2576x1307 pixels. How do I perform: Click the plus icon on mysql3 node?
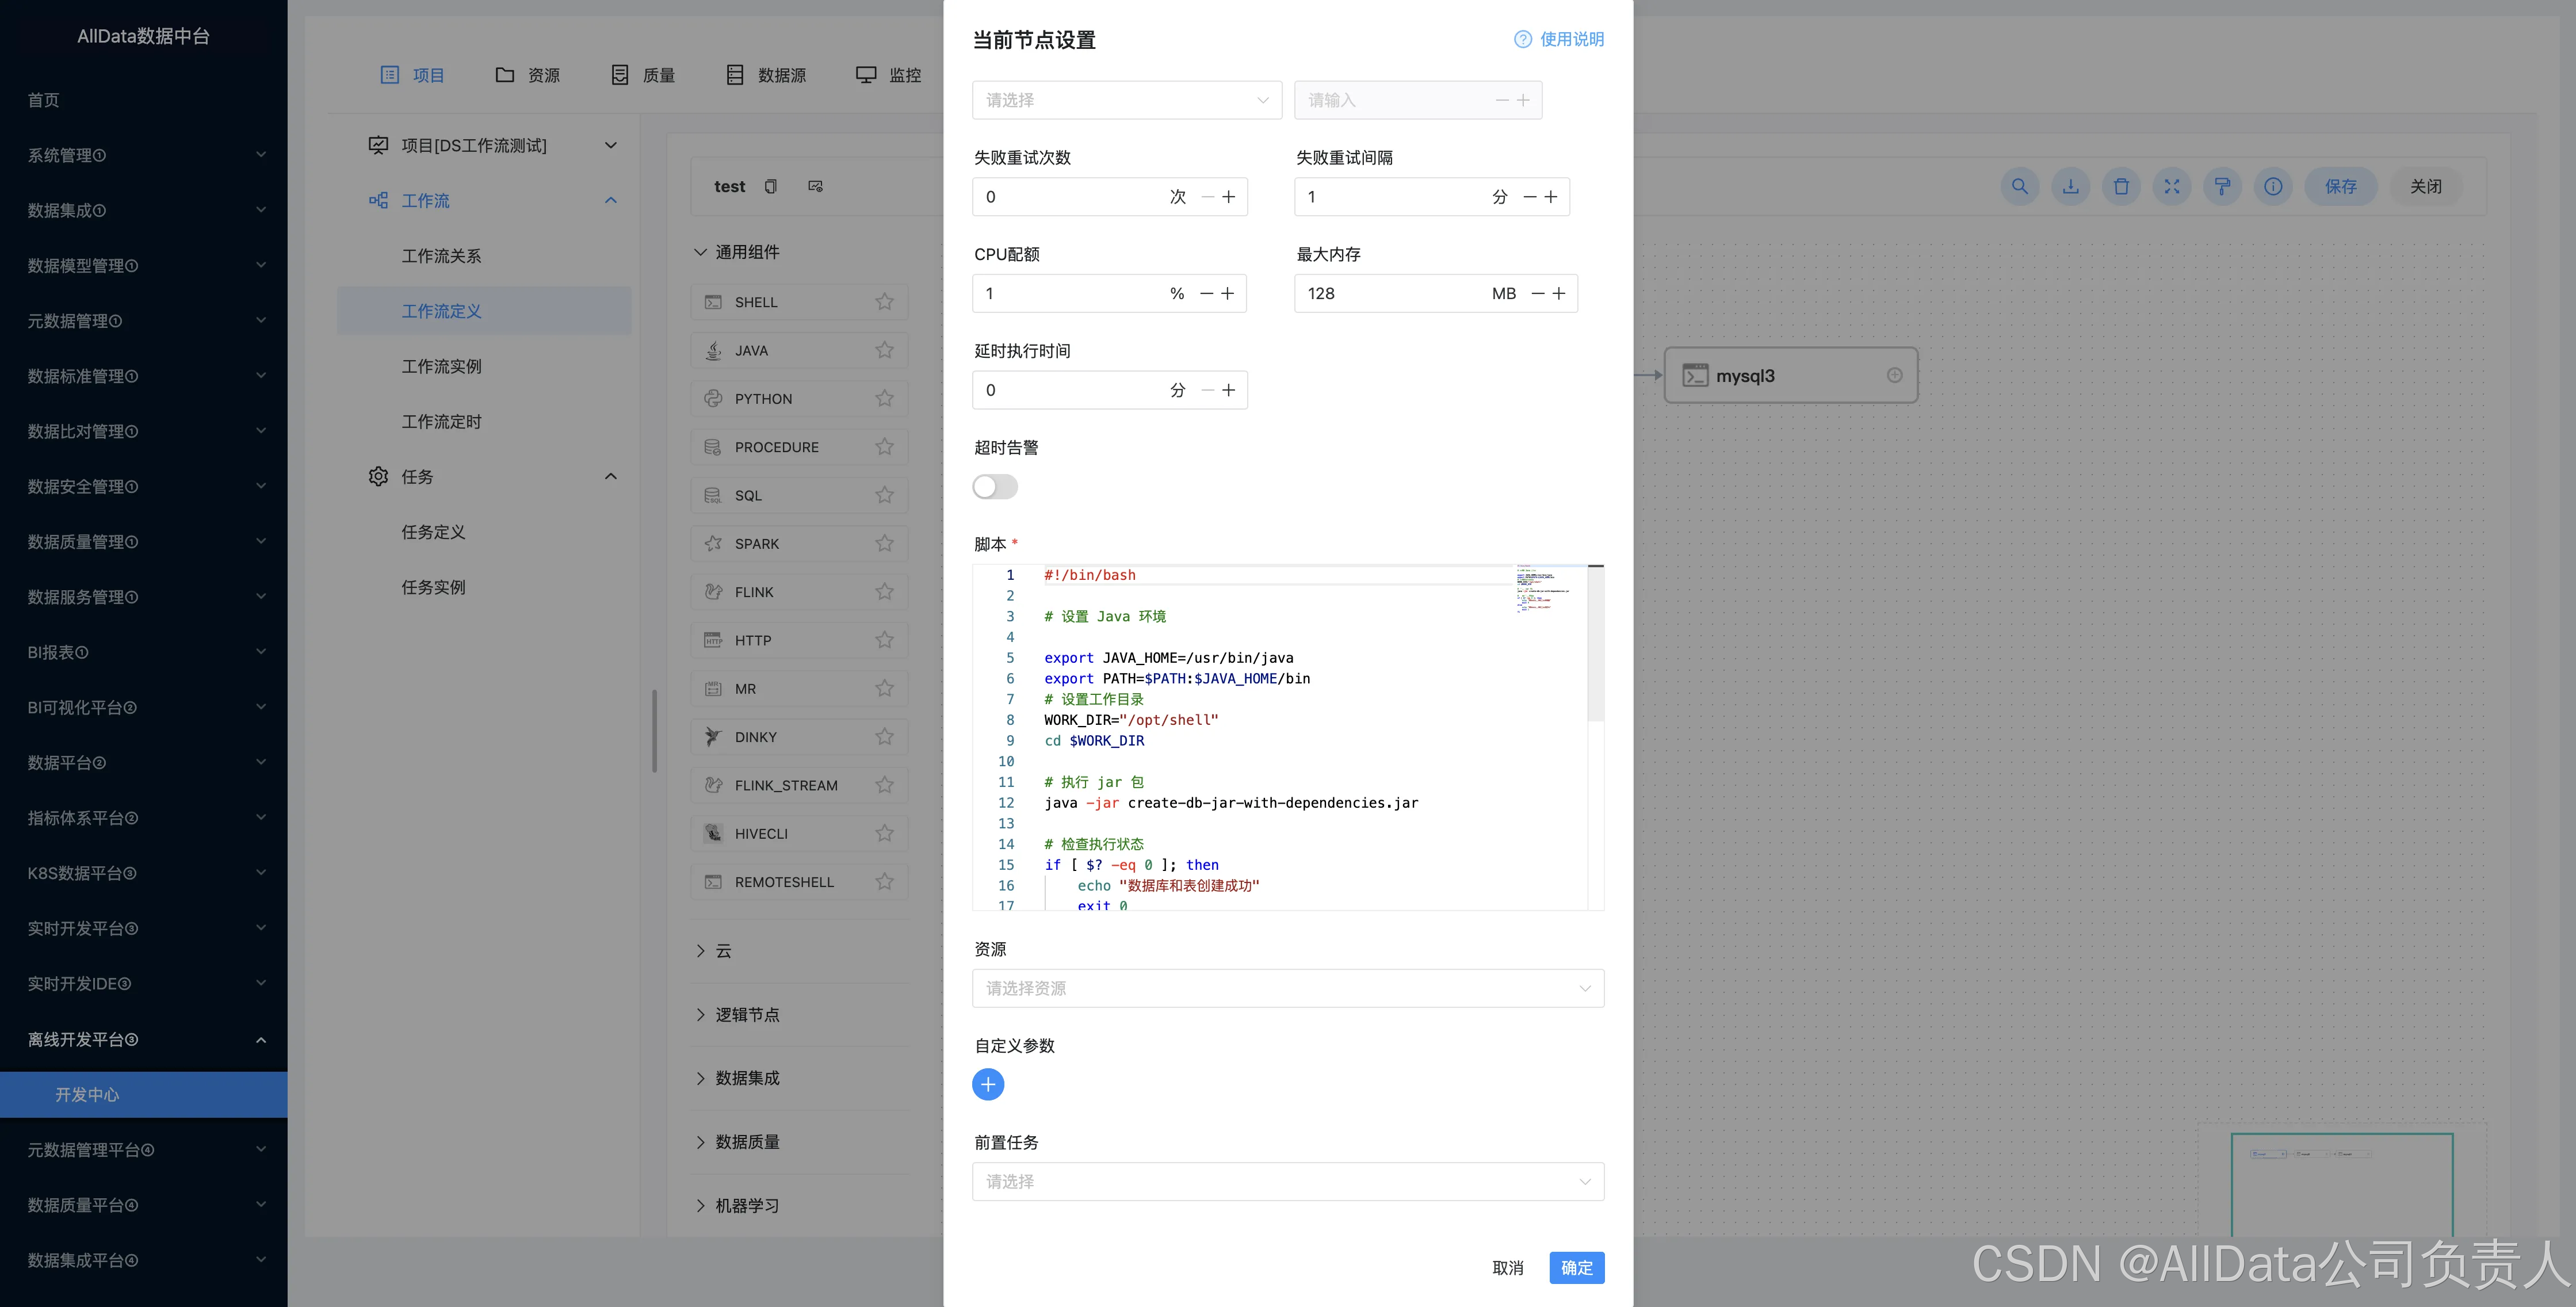[x=1894, y=375]
